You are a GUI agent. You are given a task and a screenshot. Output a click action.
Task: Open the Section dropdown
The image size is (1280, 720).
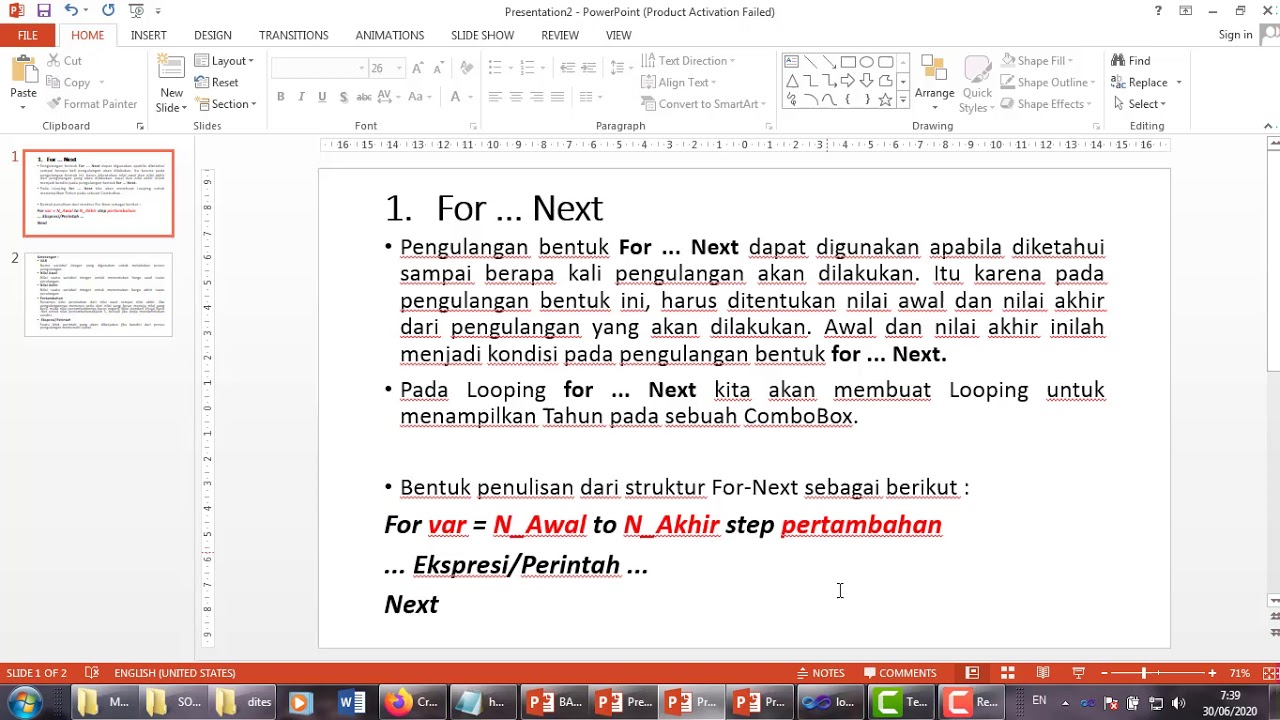click(x=226, y=104)
